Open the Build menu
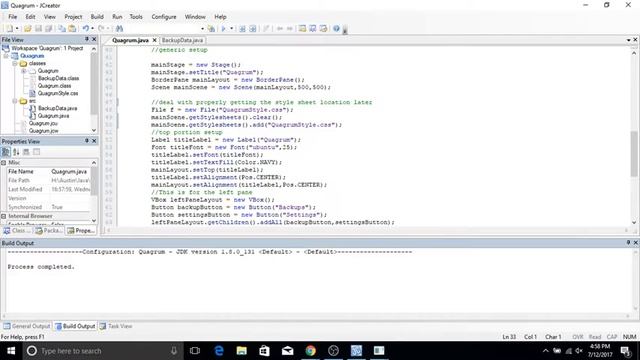640x360 pixels. [97, 17]
